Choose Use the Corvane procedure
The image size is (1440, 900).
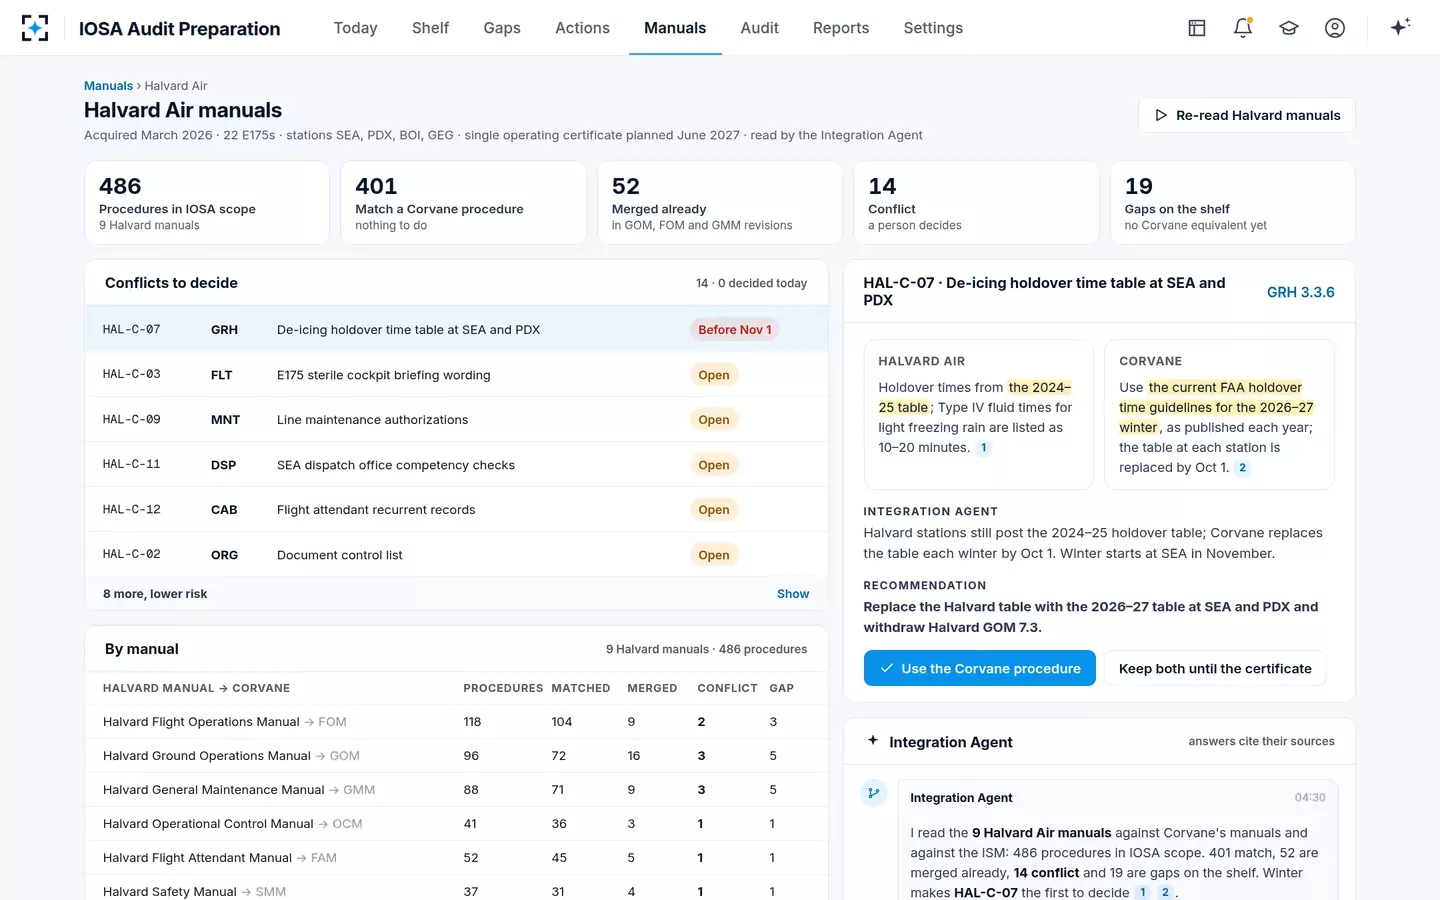pyautogui.click(x=980, y=668)
